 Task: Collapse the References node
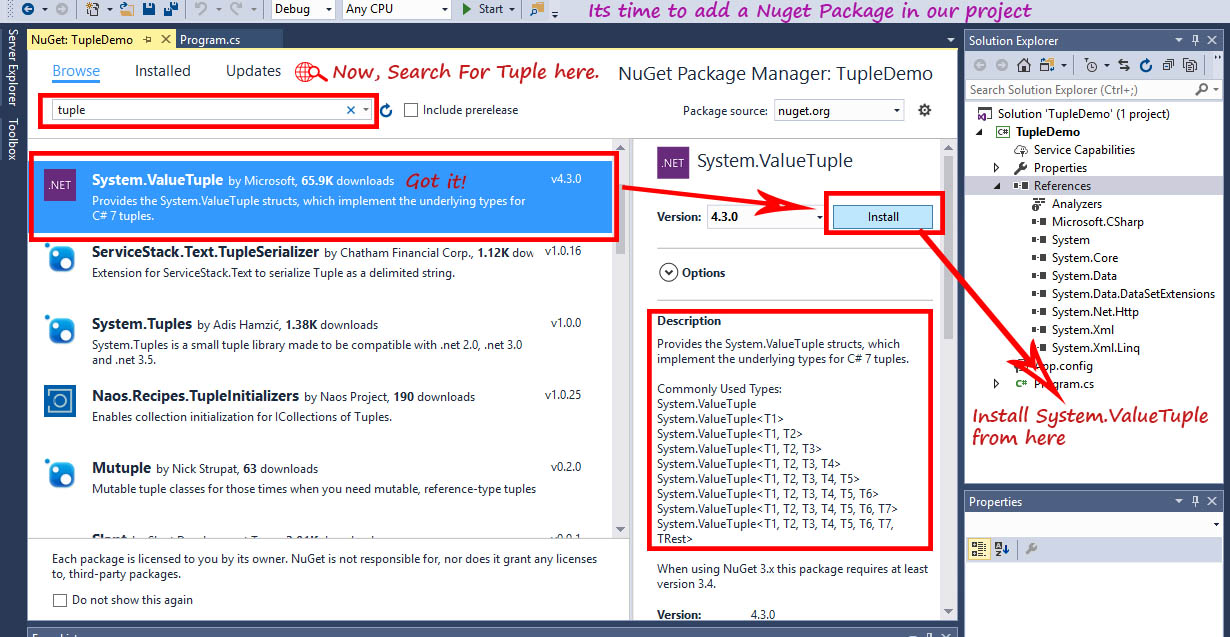(996, 186)
